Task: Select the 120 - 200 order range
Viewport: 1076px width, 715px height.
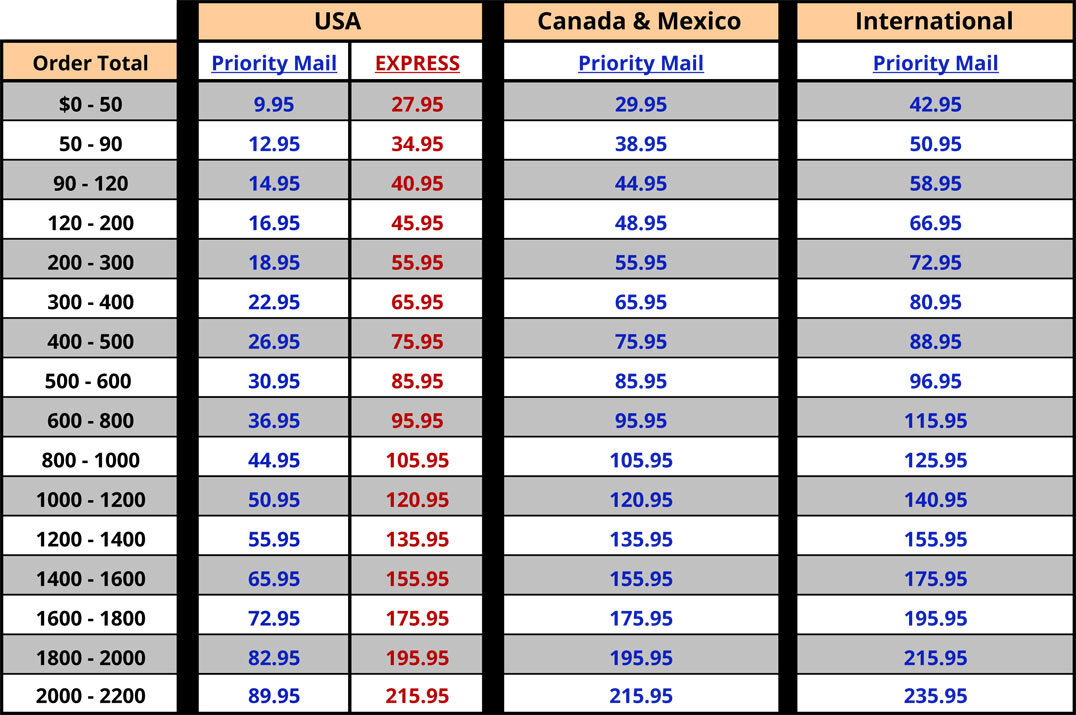Action: click(90, 223)
